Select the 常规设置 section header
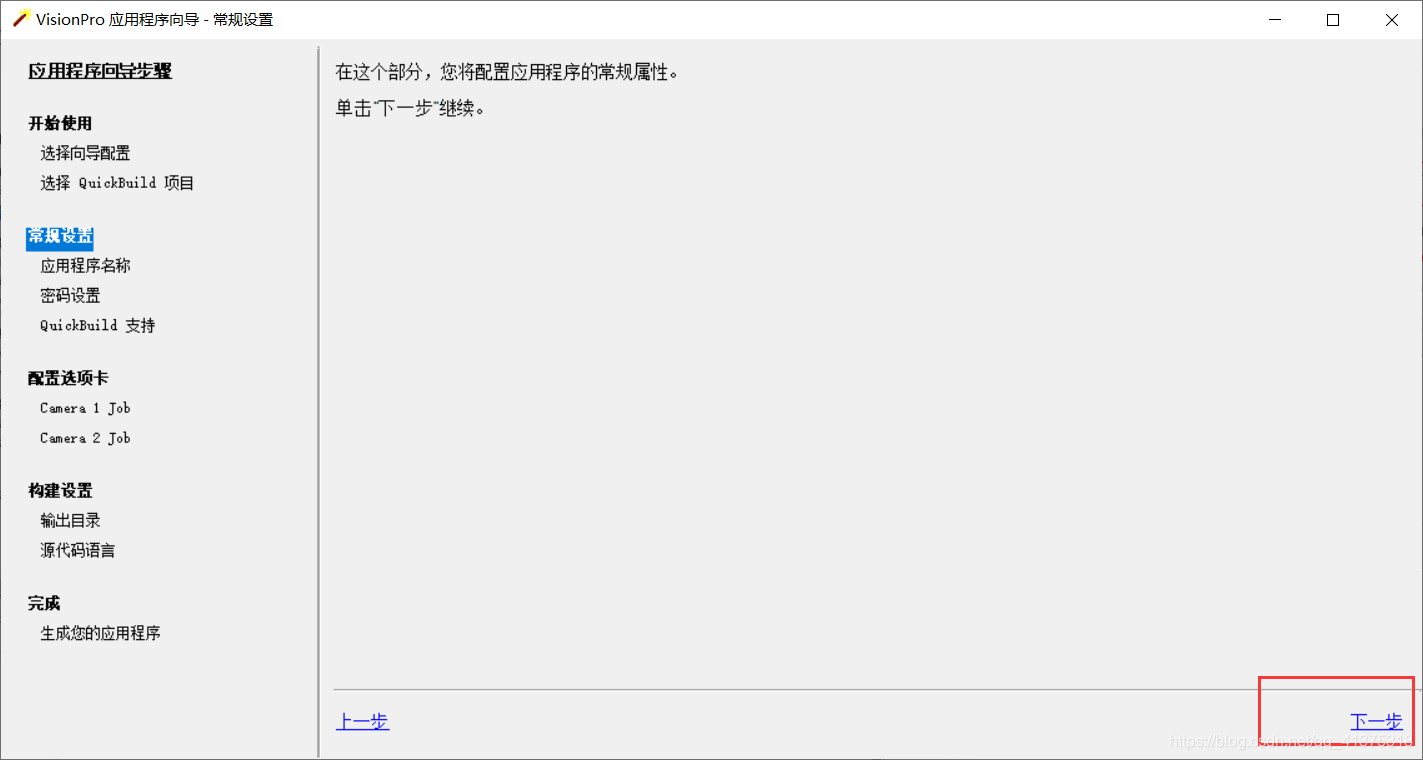This screenshot has height=760, width=1423. pyautogui.click(x=60, y=237)
